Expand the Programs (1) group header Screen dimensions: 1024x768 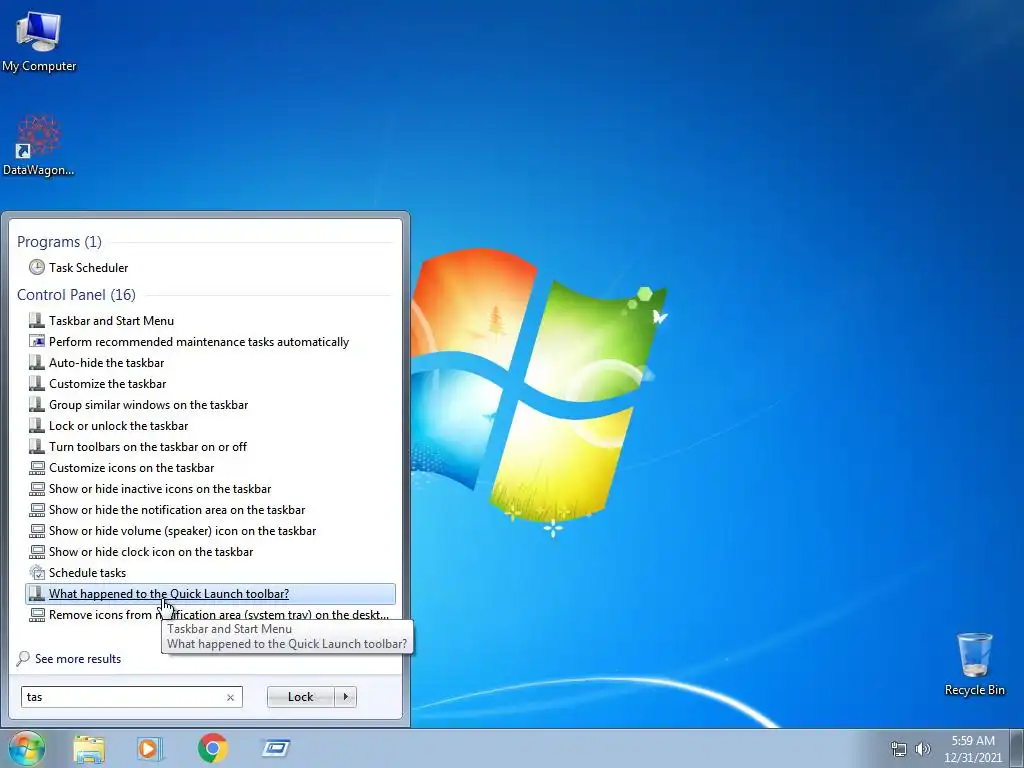pos(59,242)
